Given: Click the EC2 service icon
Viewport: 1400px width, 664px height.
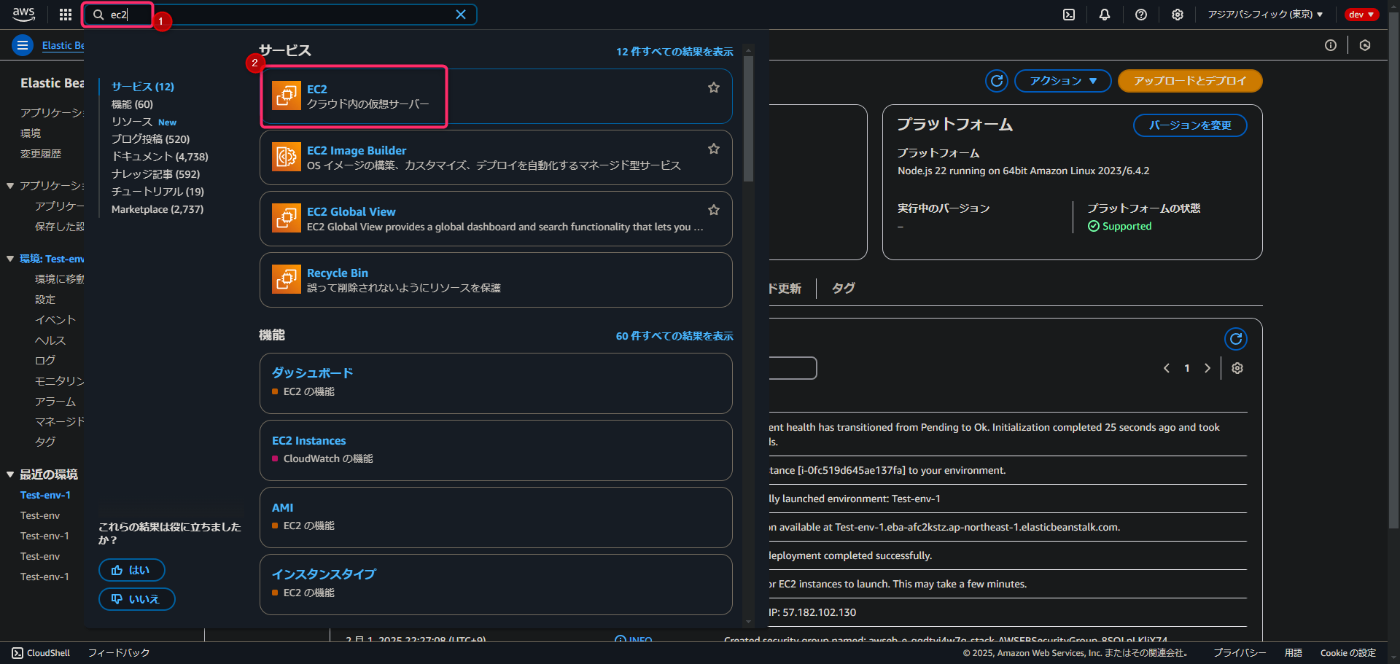Looking at the screenshot, I should click(x=287, y=96).
